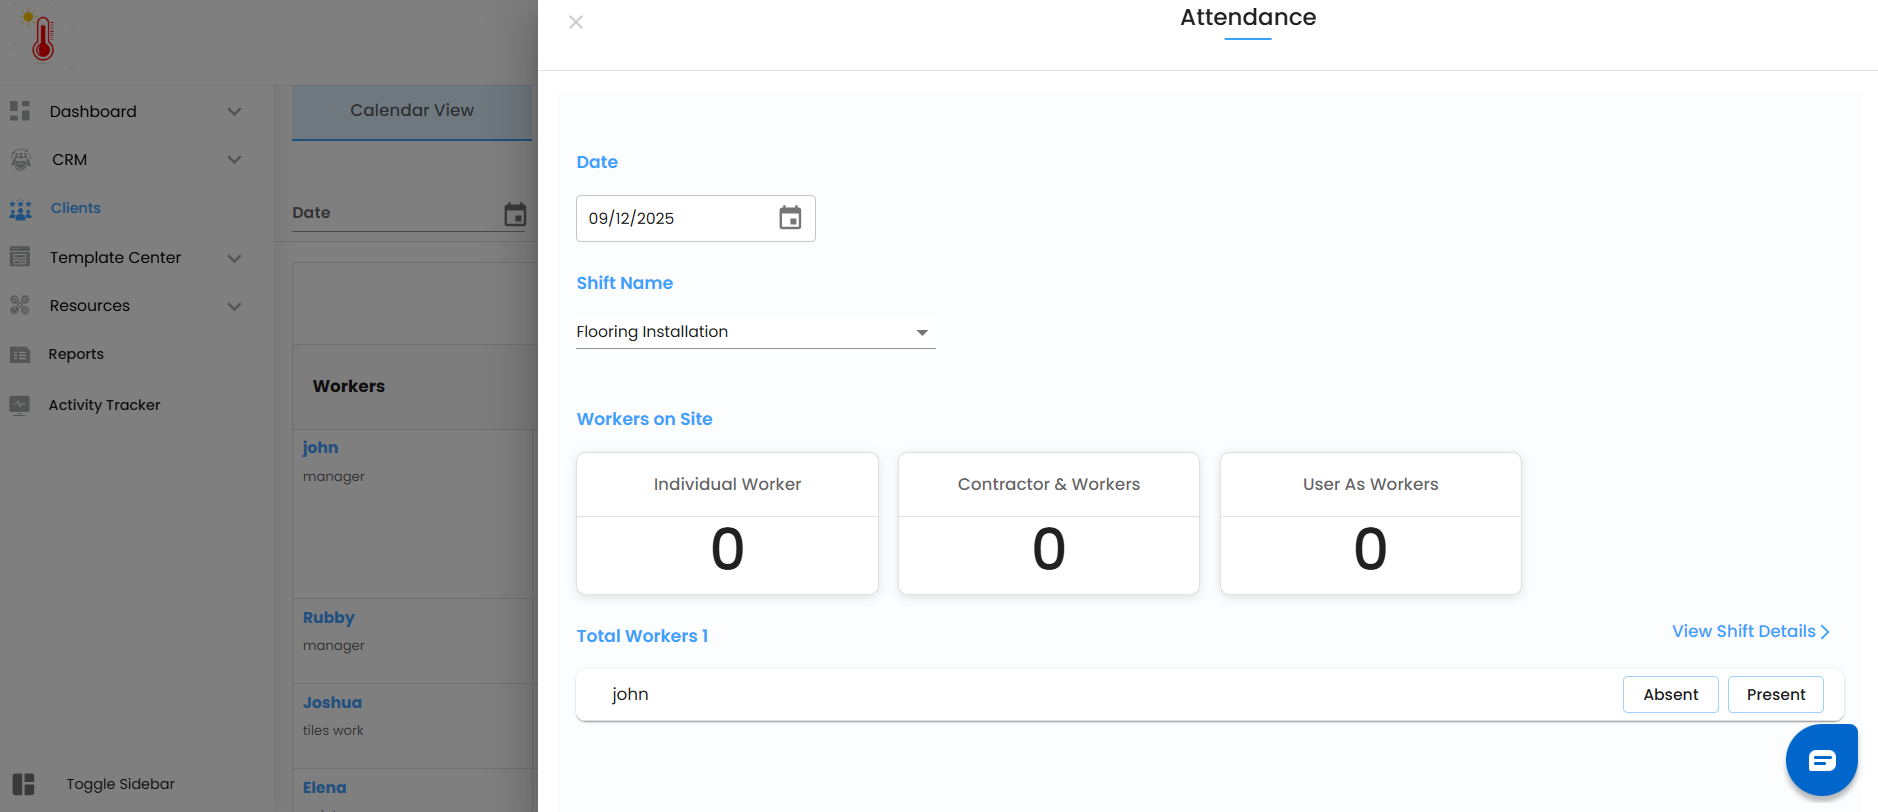
Task: Expand the Dashboard menu
Action: coord(234,112)
